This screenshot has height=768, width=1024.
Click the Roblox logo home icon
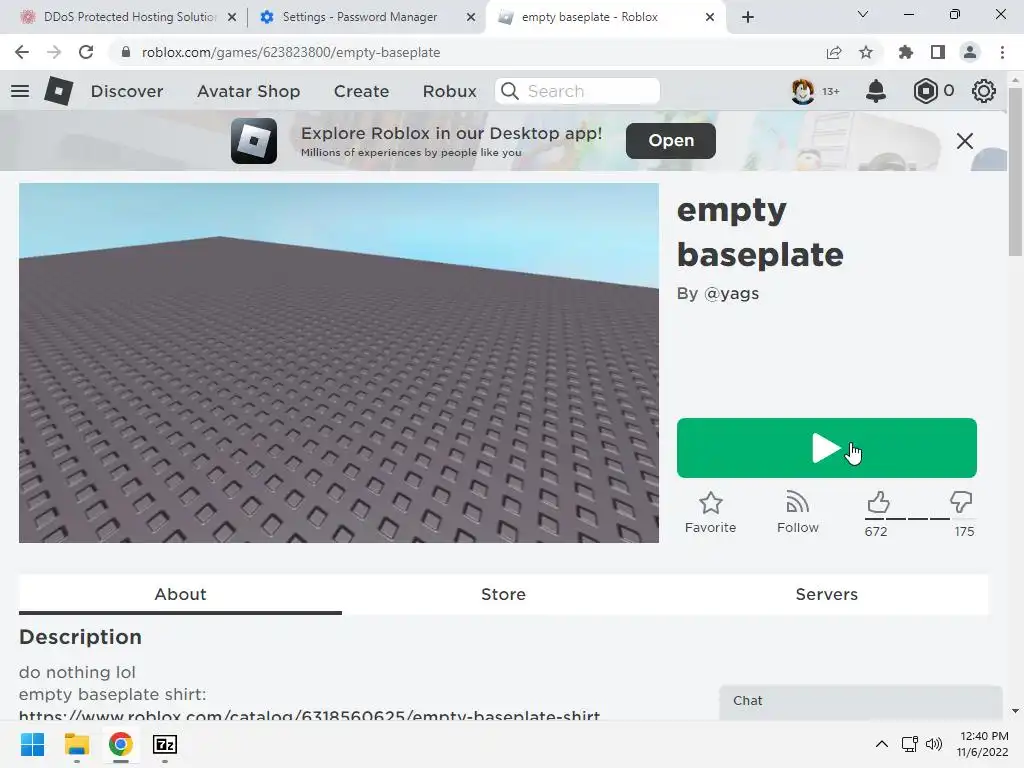58,91
